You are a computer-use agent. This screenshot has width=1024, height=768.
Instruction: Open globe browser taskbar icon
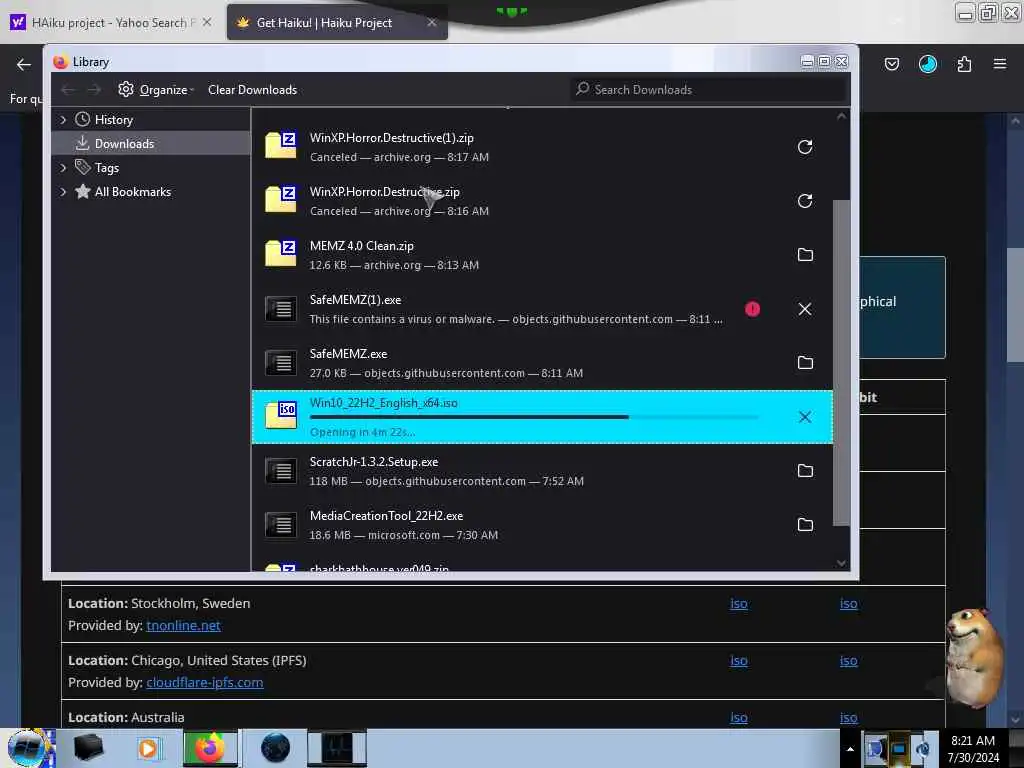[275, 748]
